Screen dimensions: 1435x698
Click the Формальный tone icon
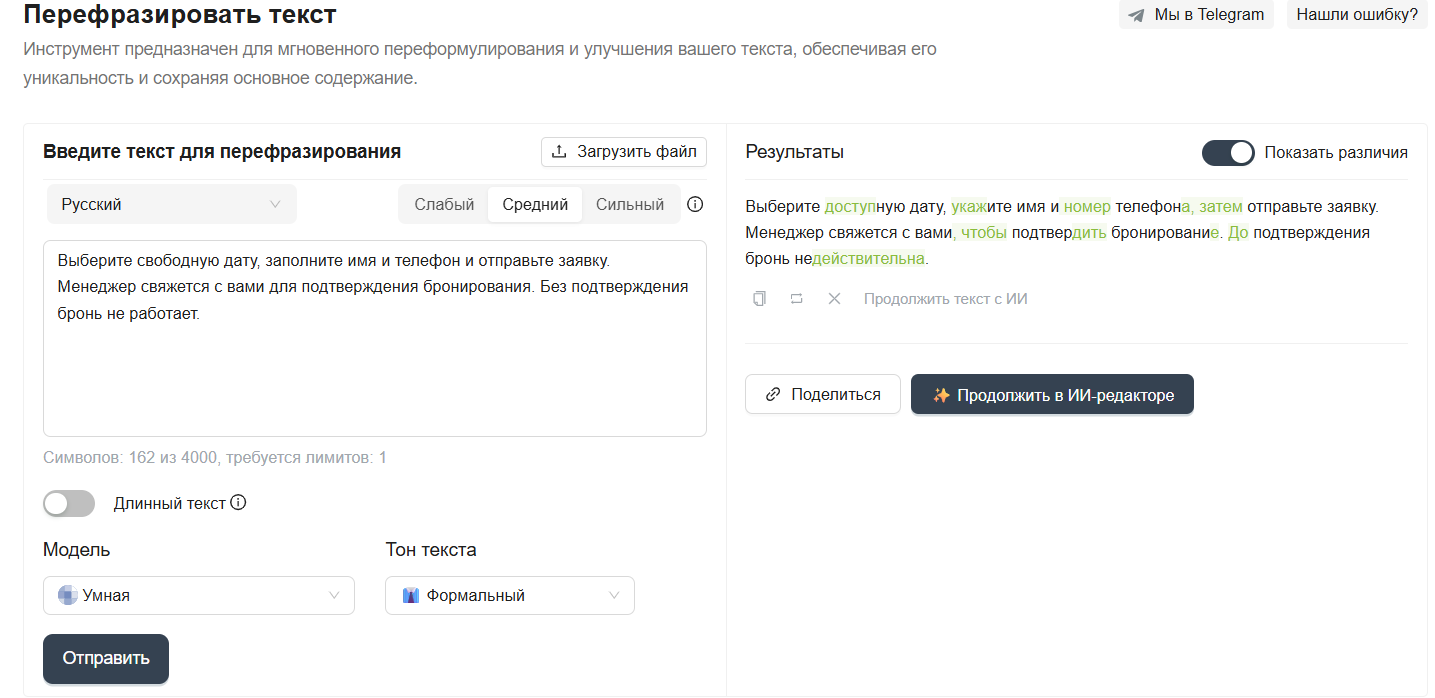tap(410, 595)
